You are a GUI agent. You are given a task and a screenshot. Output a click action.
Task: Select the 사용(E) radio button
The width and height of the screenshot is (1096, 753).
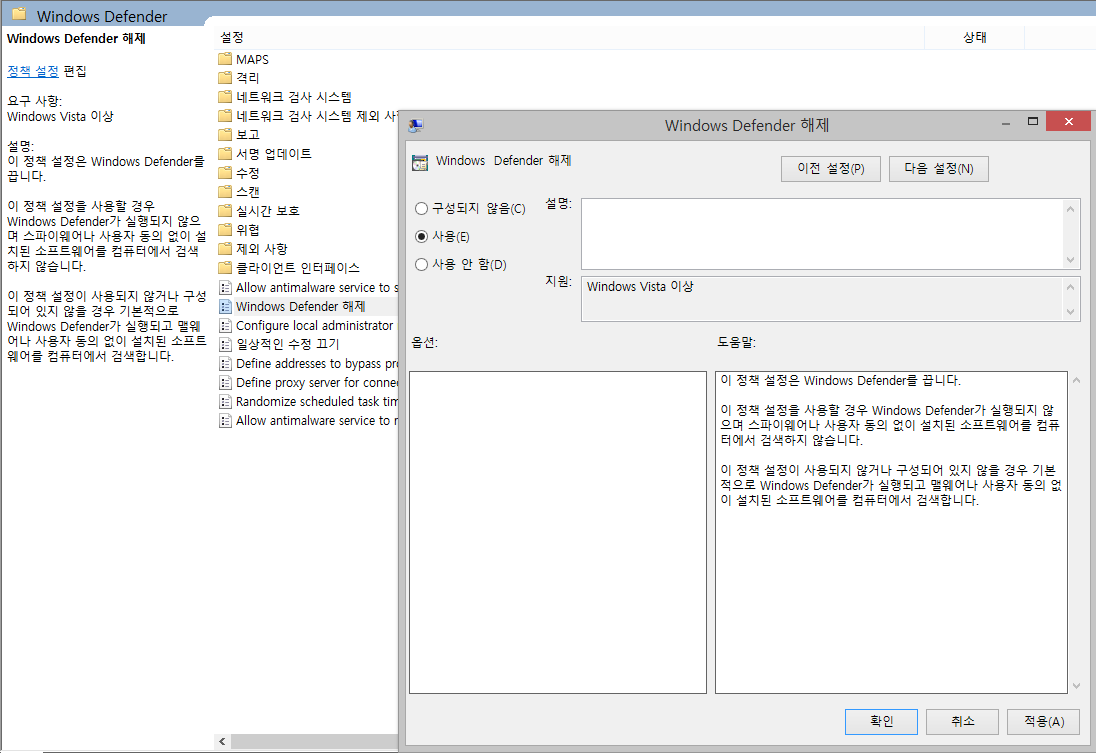421,236
